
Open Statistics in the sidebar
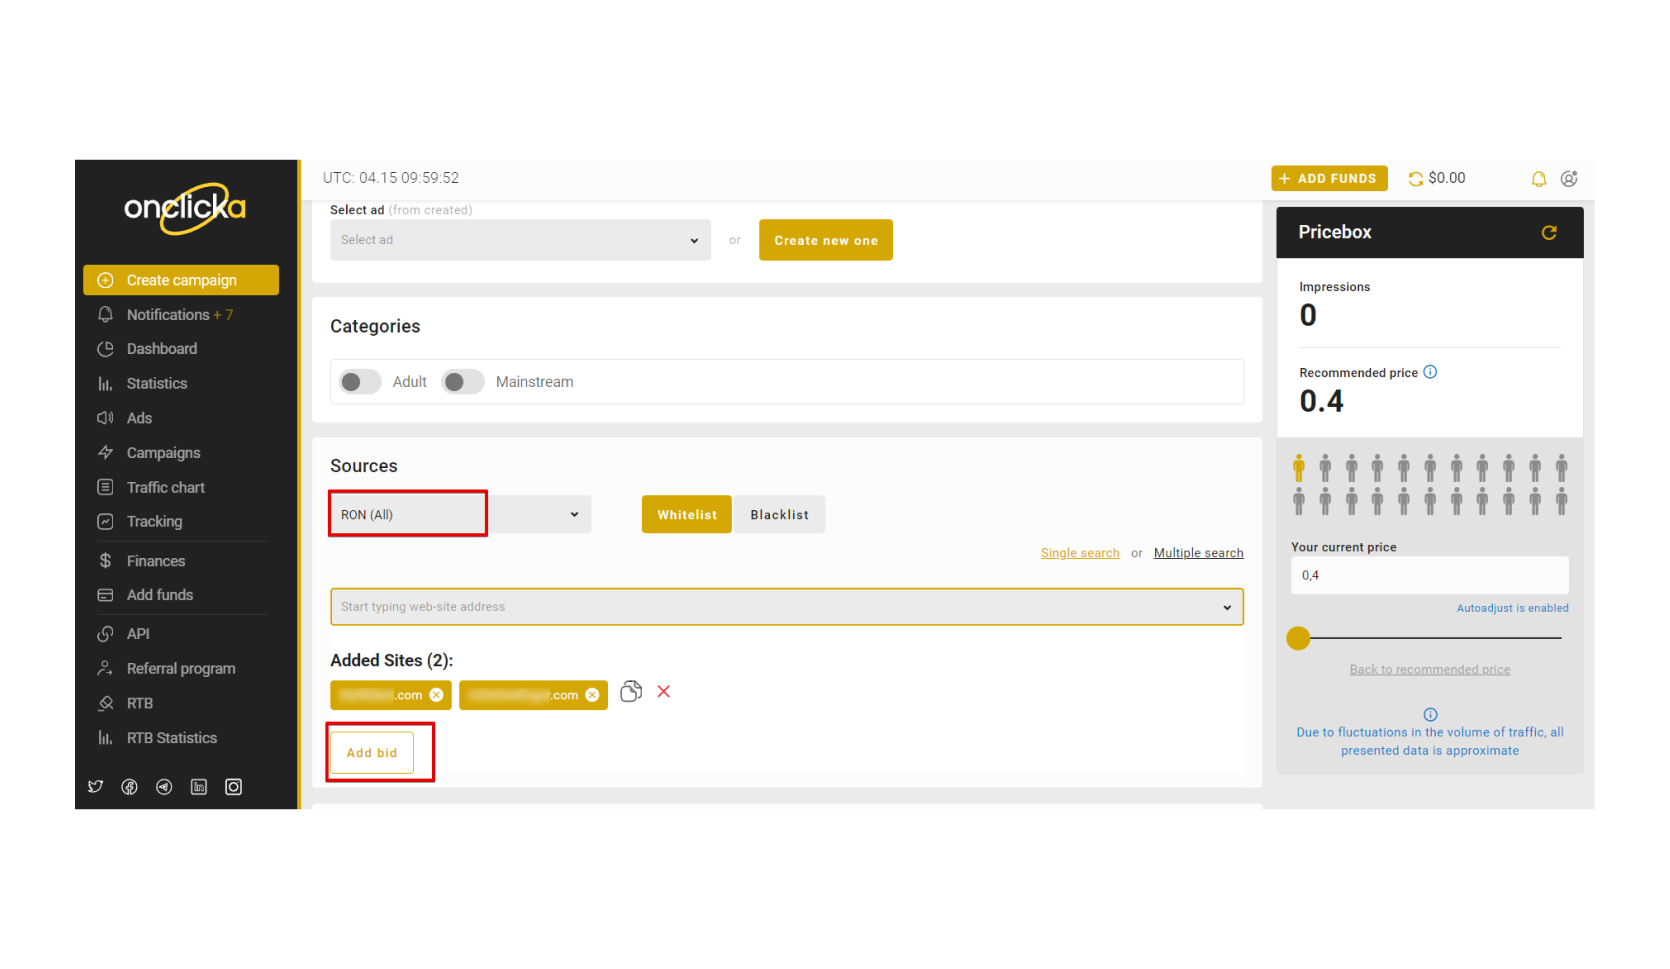(157, 384)
